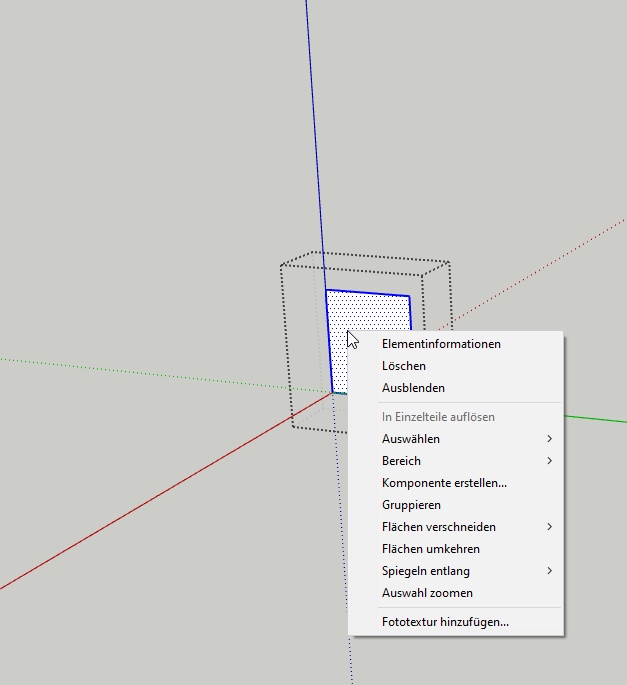This screenshot has height=685, width=627.
Task: Reverse faces using Flächen umkehren
Action: (x=430, y=549)
